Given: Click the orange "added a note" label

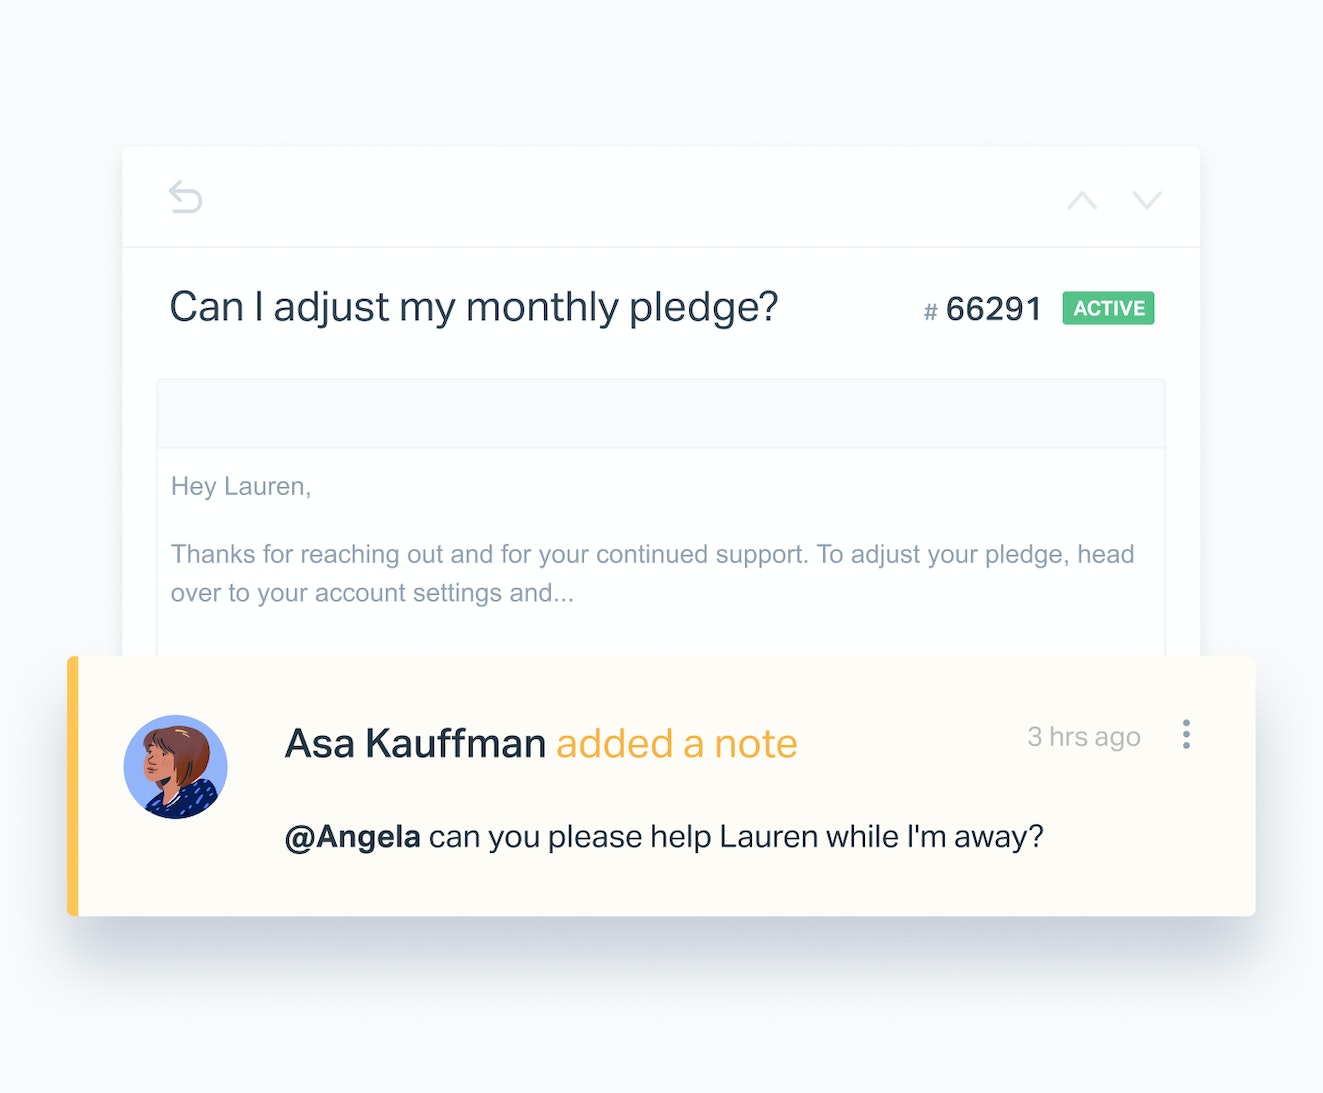Looking at the screenshot, I should [677, 744].
